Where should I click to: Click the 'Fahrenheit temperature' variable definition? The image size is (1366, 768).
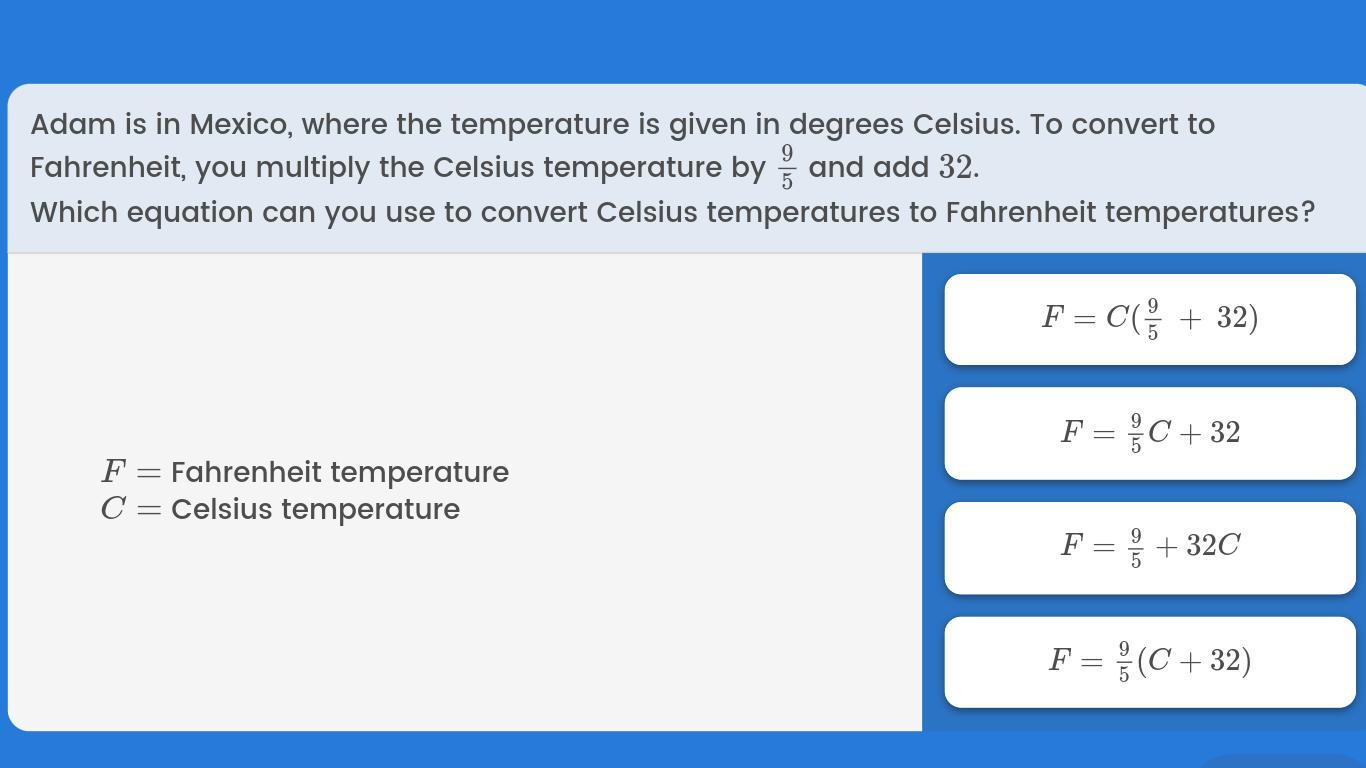pyautogui.click(x=339, y=472)
